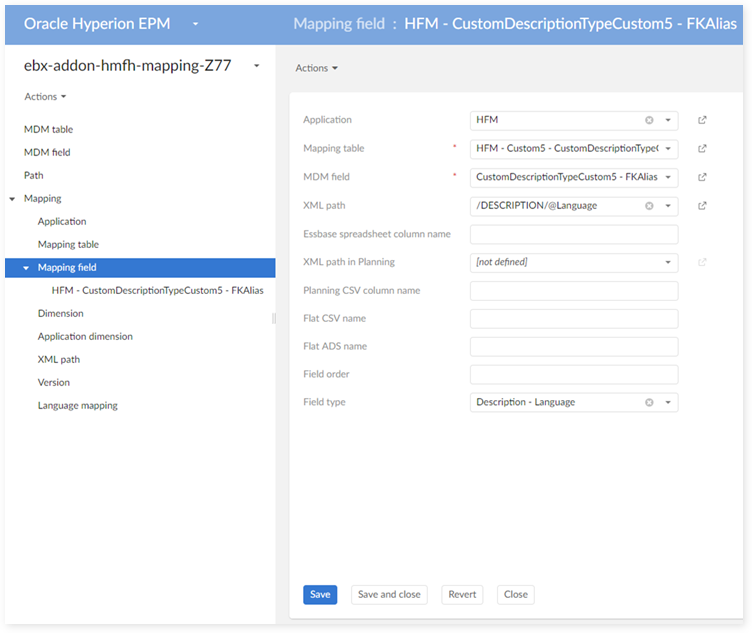Image resolution: width=752 pixels, height=633 pixels.
Task: Open the XML path in Planning dropdown
Action: tap(667, 263)
